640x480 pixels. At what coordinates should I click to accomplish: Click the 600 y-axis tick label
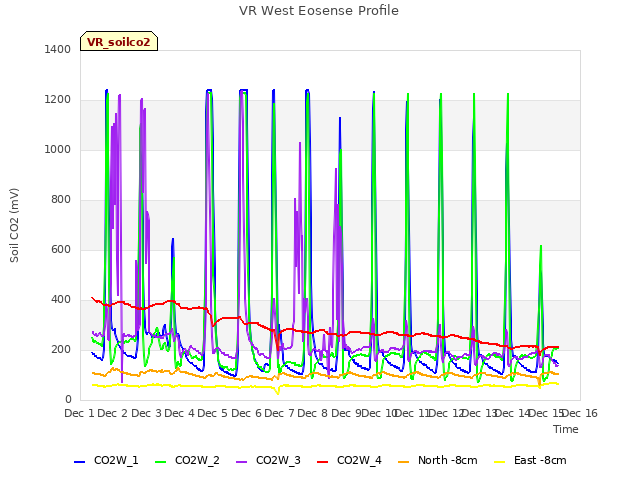[x=61, y=249]
